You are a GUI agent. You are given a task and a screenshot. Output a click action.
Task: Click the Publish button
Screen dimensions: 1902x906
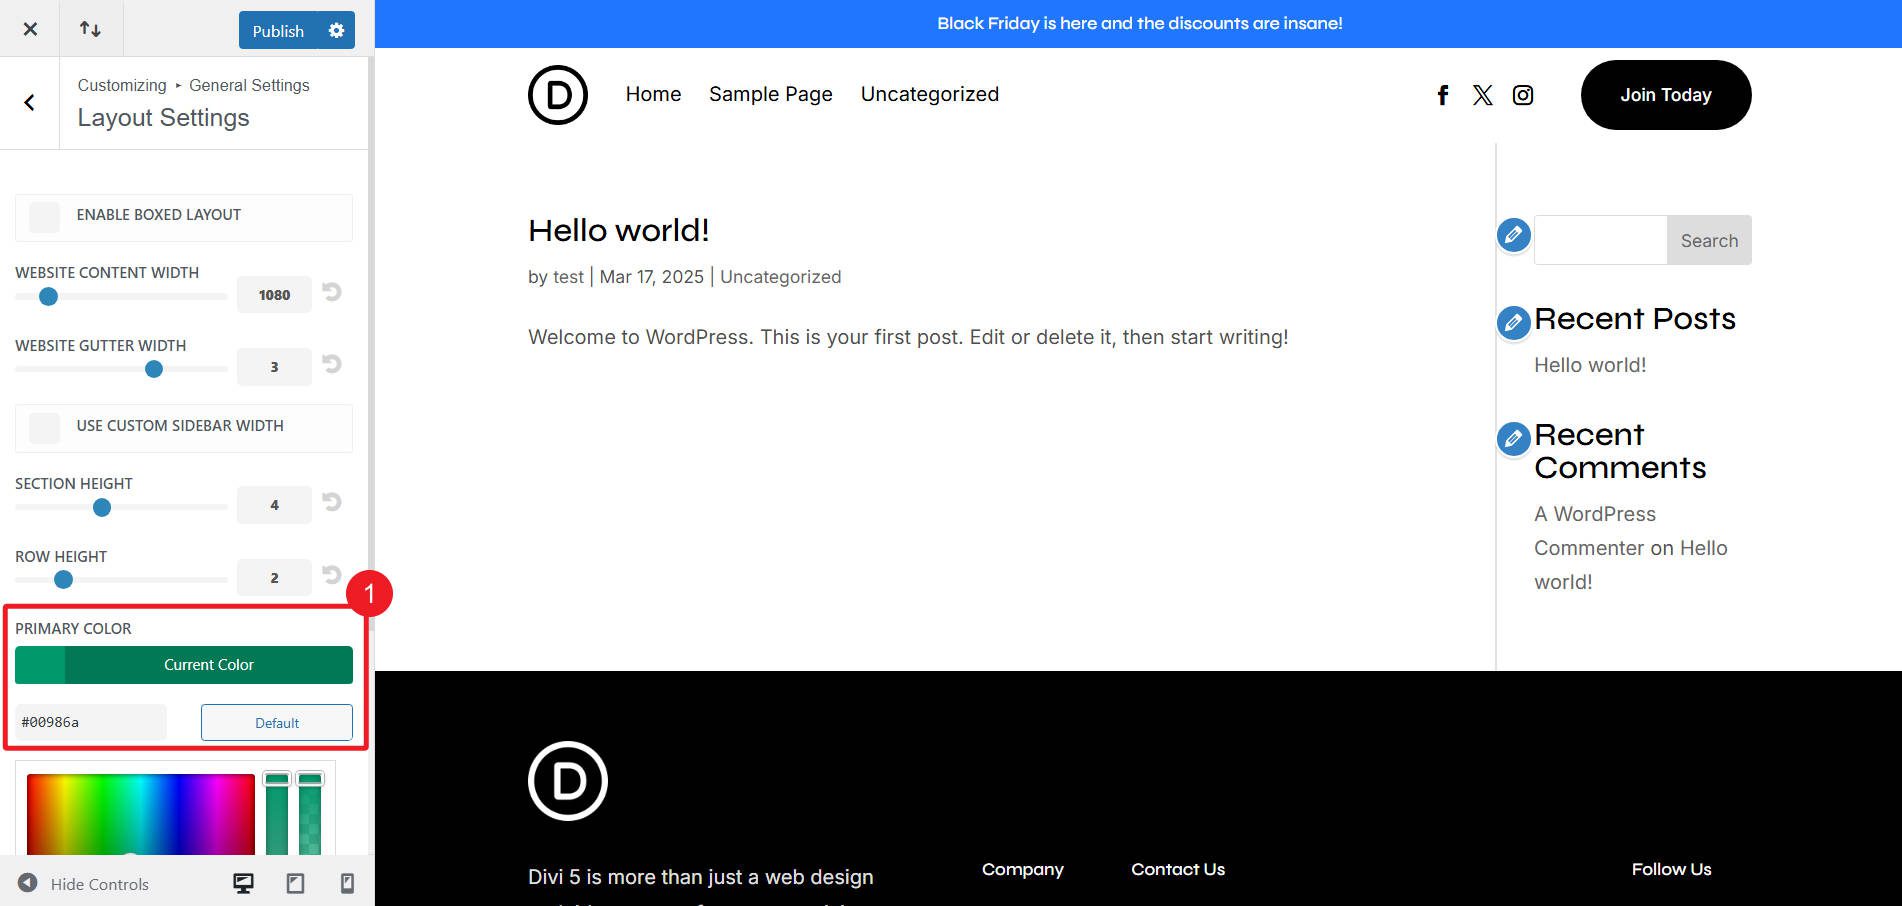coord(278,30)
